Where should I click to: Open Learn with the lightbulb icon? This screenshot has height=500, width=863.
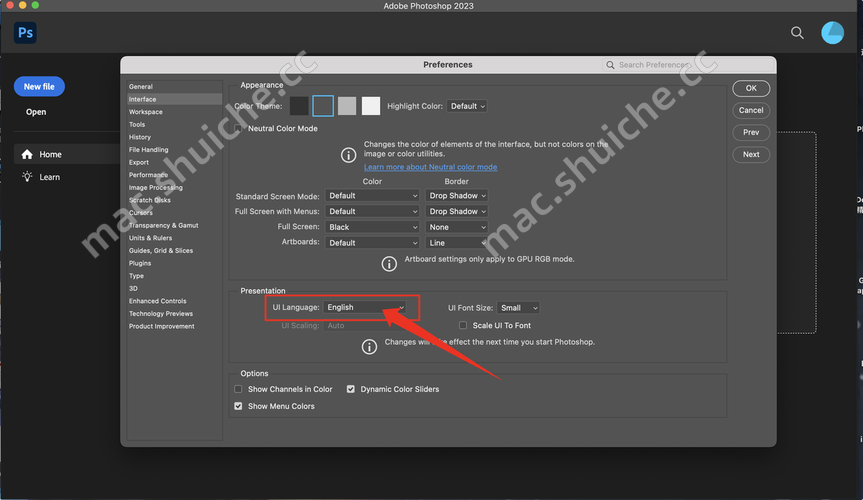coord(48,177)
